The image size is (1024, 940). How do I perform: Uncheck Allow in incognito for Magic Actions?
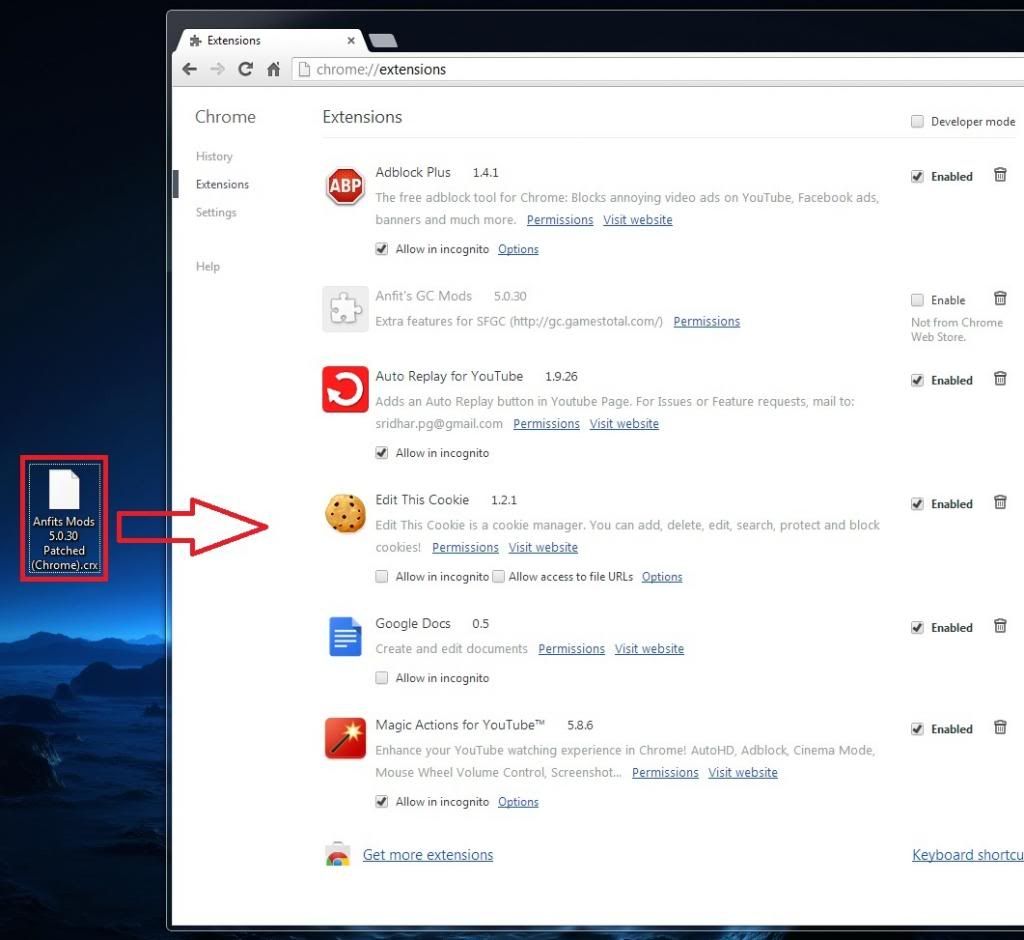click(381, 802)
